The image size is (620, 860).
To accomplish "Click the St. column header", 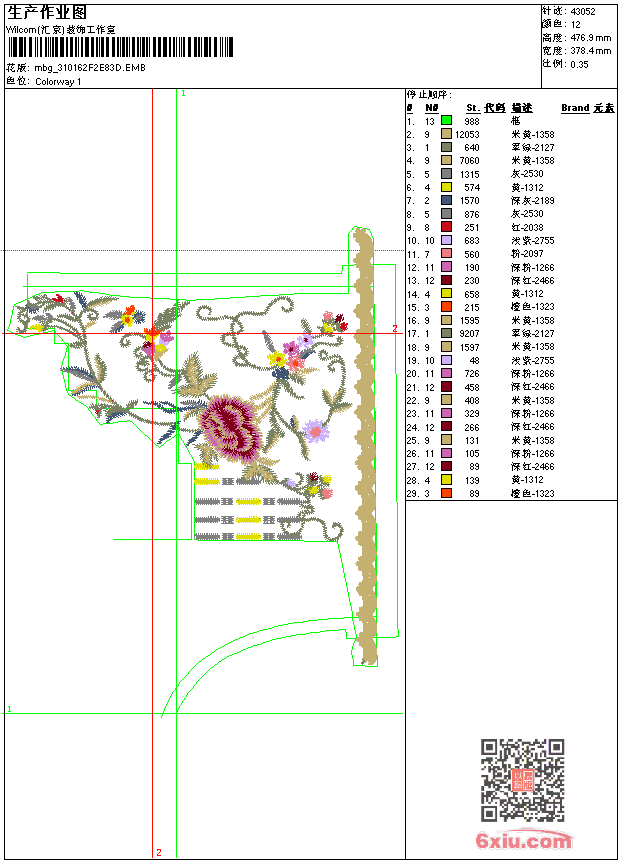I will click(473, 108).
